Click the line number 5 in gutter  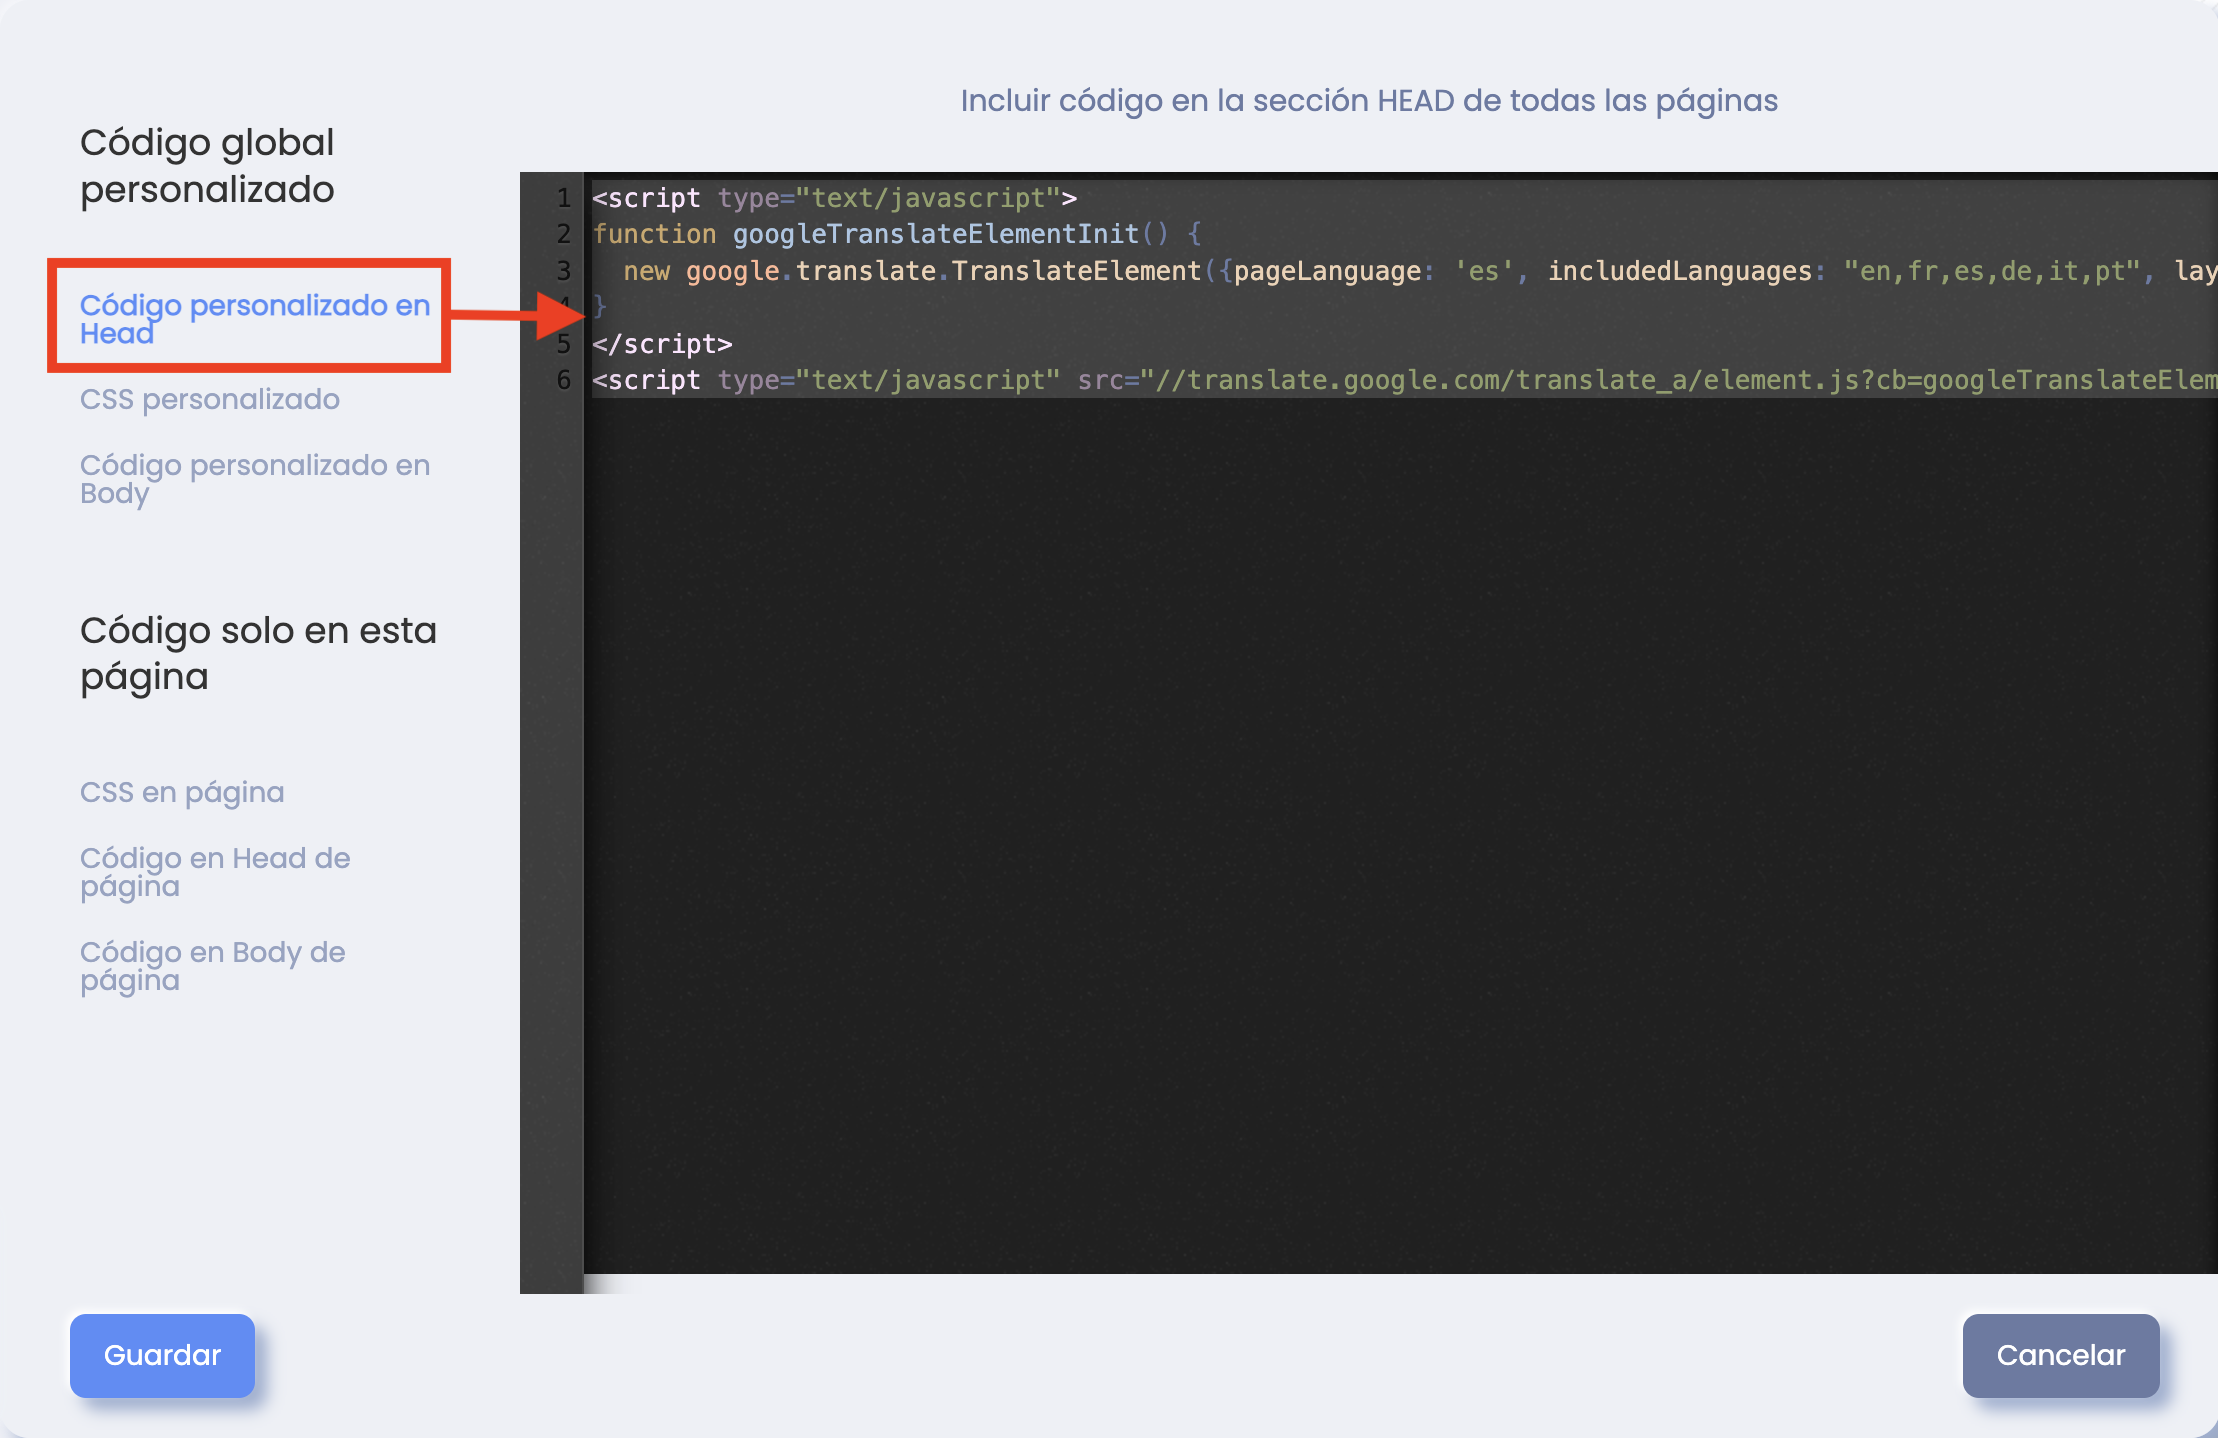[564, 344]
